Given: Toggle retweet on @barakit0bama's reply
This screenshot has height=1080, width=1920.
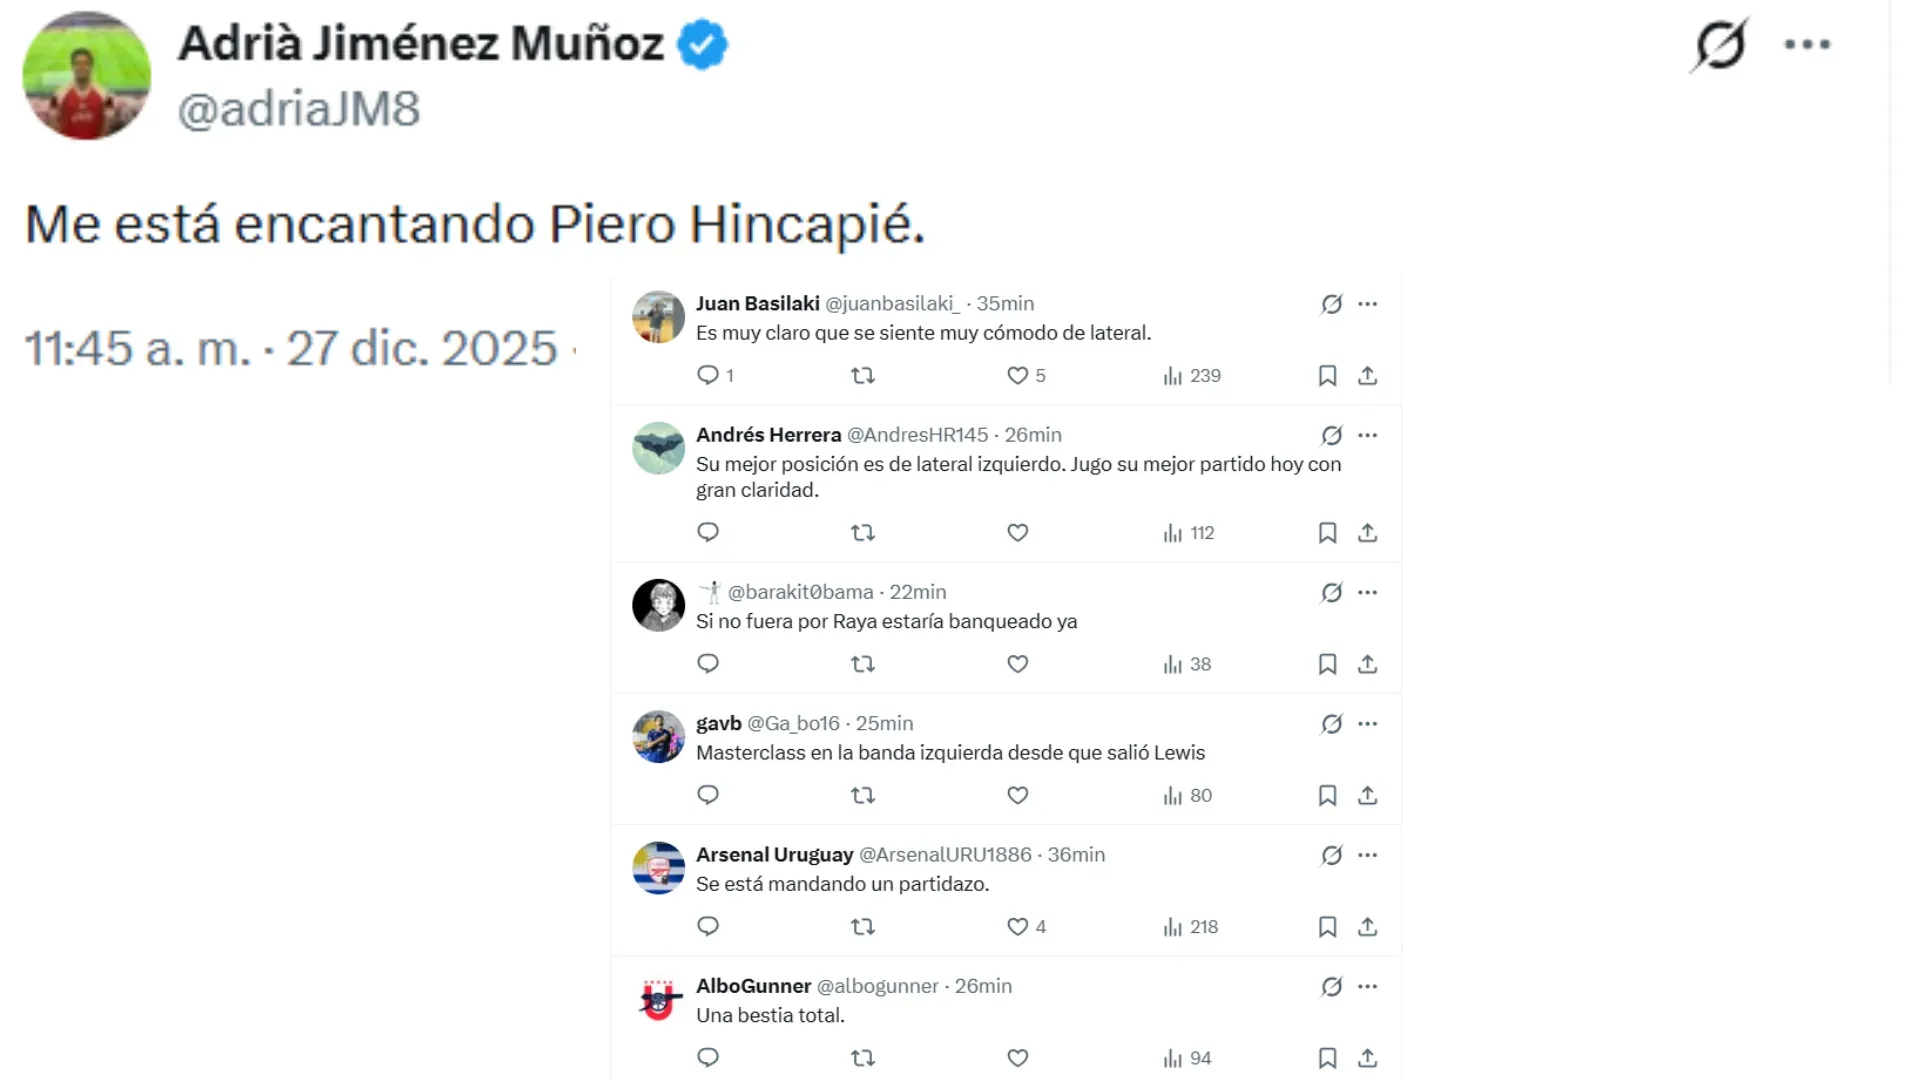Looking at the screenshot, I should (863, 664).
